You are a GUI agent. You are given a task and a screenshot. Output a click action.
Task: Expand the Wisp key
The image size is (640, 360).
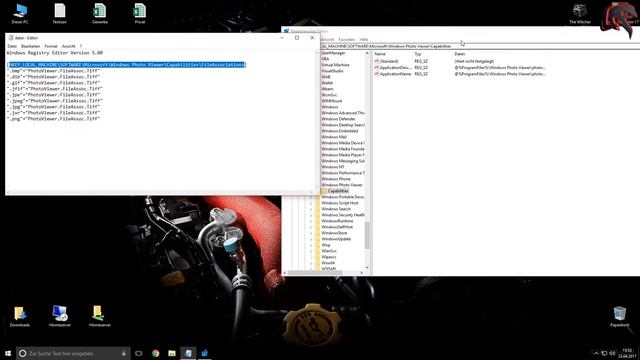pos(311,245)
